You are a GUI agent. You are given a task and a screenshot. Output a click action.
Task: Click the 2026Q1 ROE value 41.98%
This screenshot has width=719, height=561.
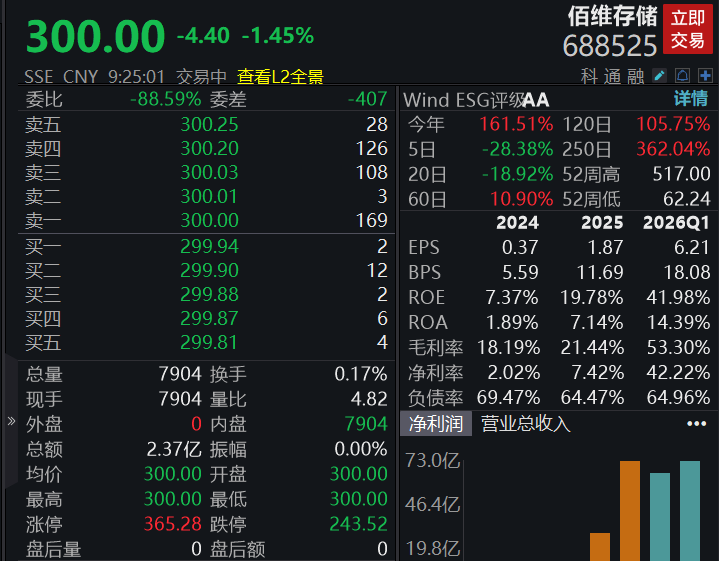pos(678,298)
